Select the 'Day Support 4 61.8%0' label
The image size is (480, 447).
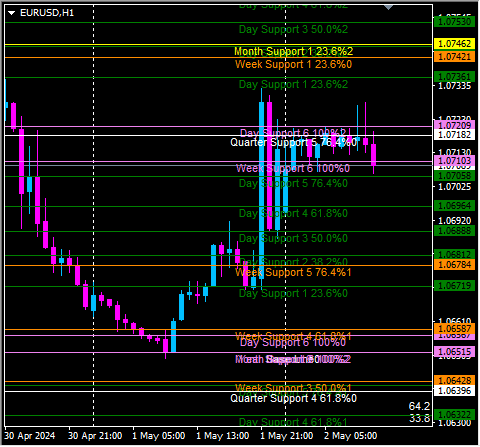coord(293,213)
